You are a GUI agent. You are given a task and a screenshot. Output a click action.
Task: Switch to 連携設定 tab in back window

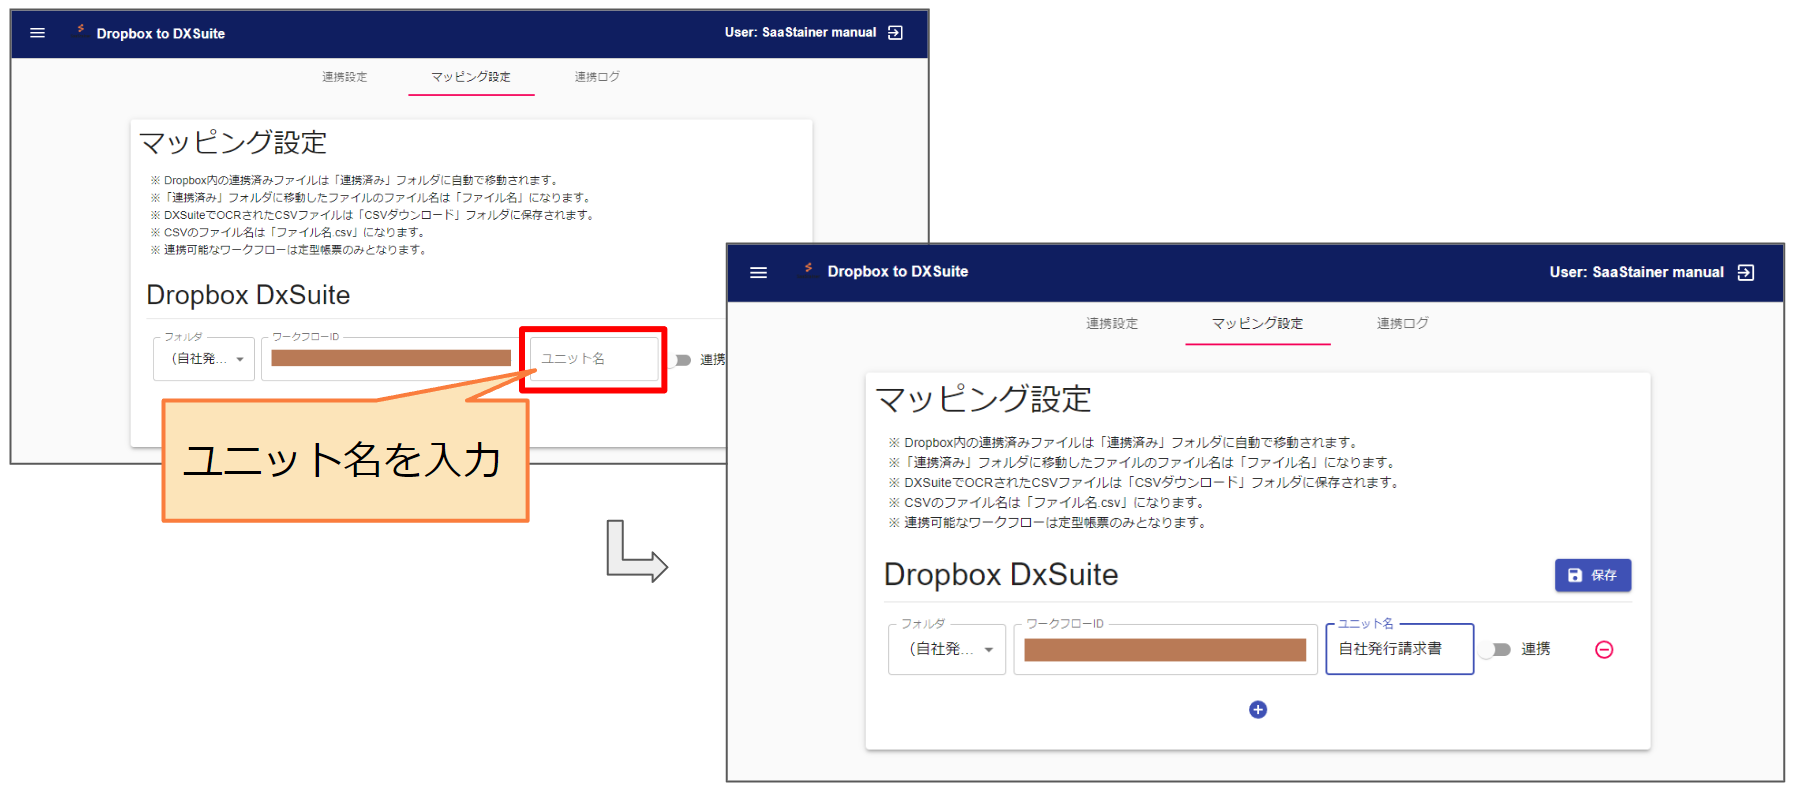tap(345, 77)
